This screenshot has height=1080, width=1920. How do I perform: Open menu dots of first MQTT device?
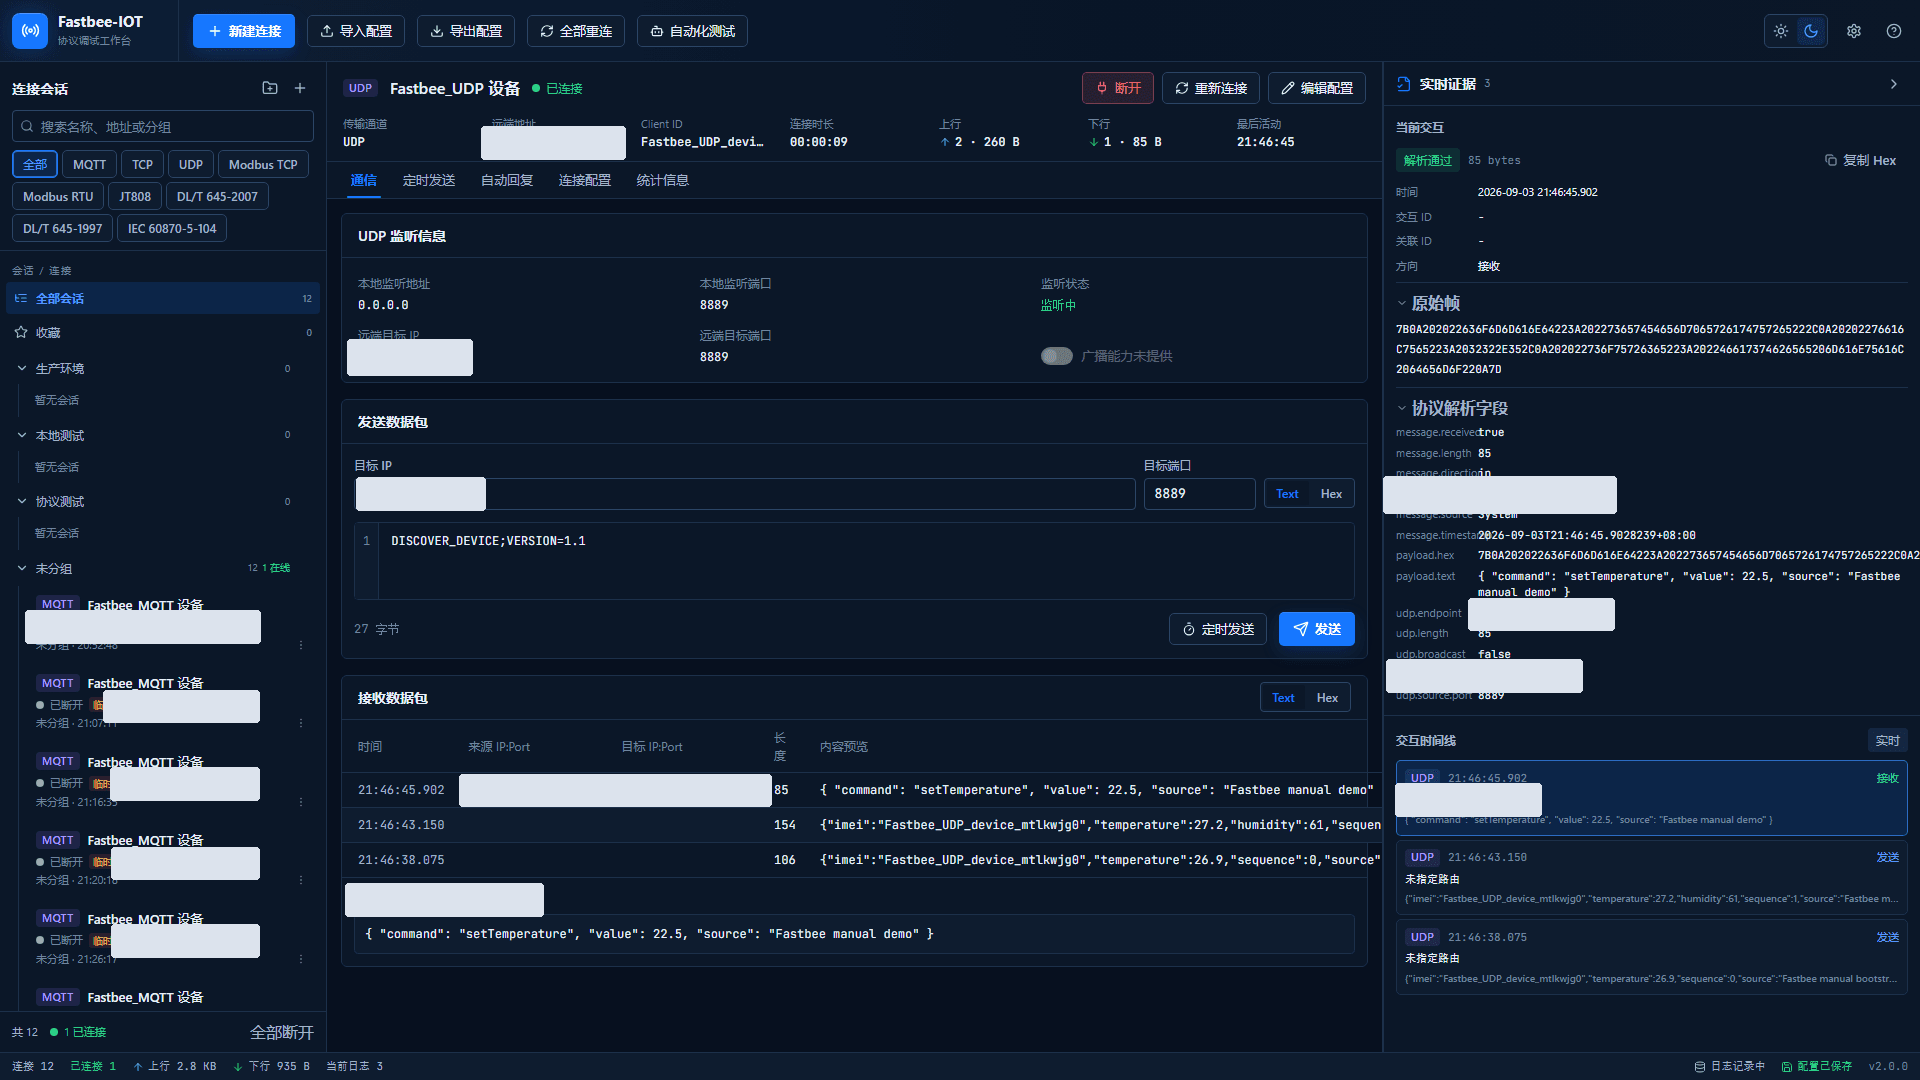coord(301,645)
